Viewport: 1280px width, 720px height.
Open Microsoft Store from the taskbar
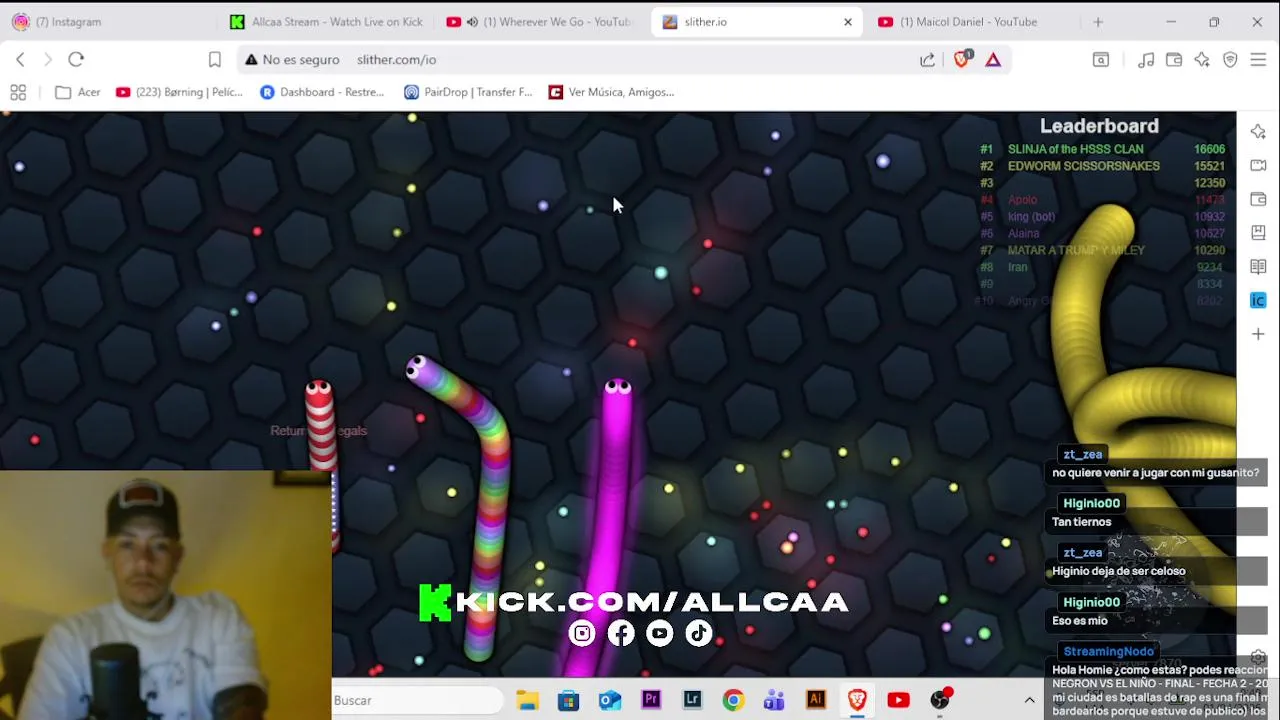(x=568, y=700)
